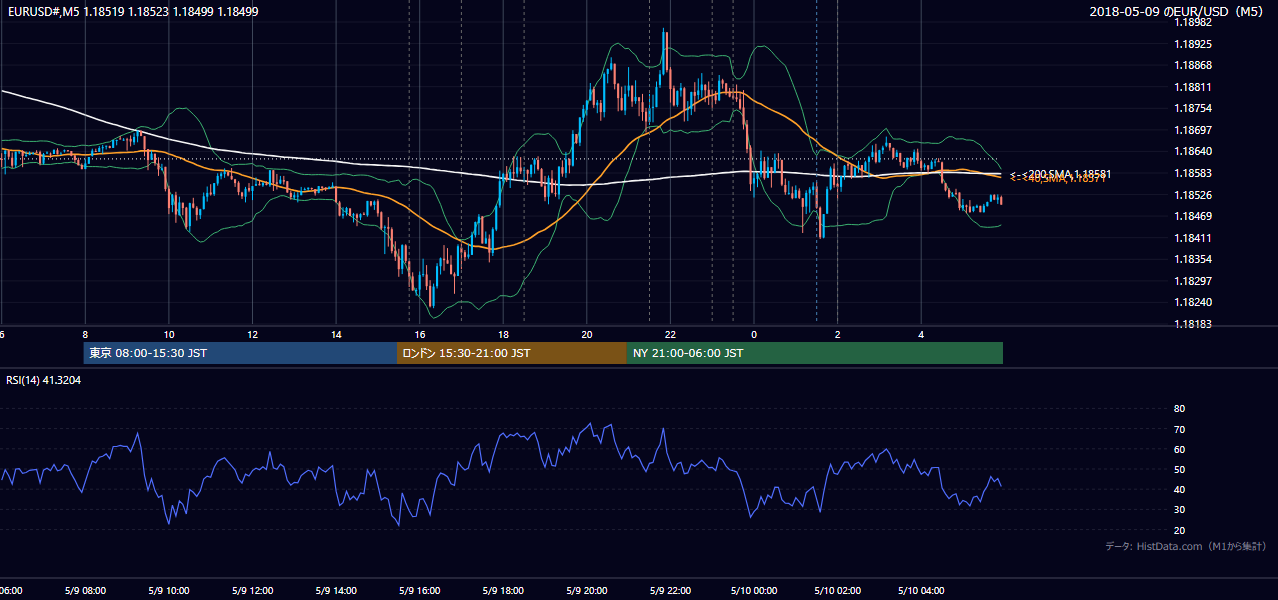Click price axis label 1.18640
The height and width of the screenshot is (600, 1278).
coord(1193,152)
